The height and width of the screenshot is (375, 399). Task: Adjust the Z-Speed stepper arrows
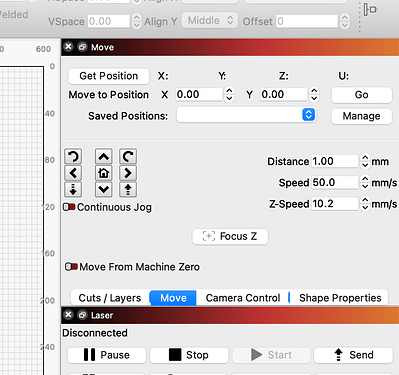(x=365, y=203)
